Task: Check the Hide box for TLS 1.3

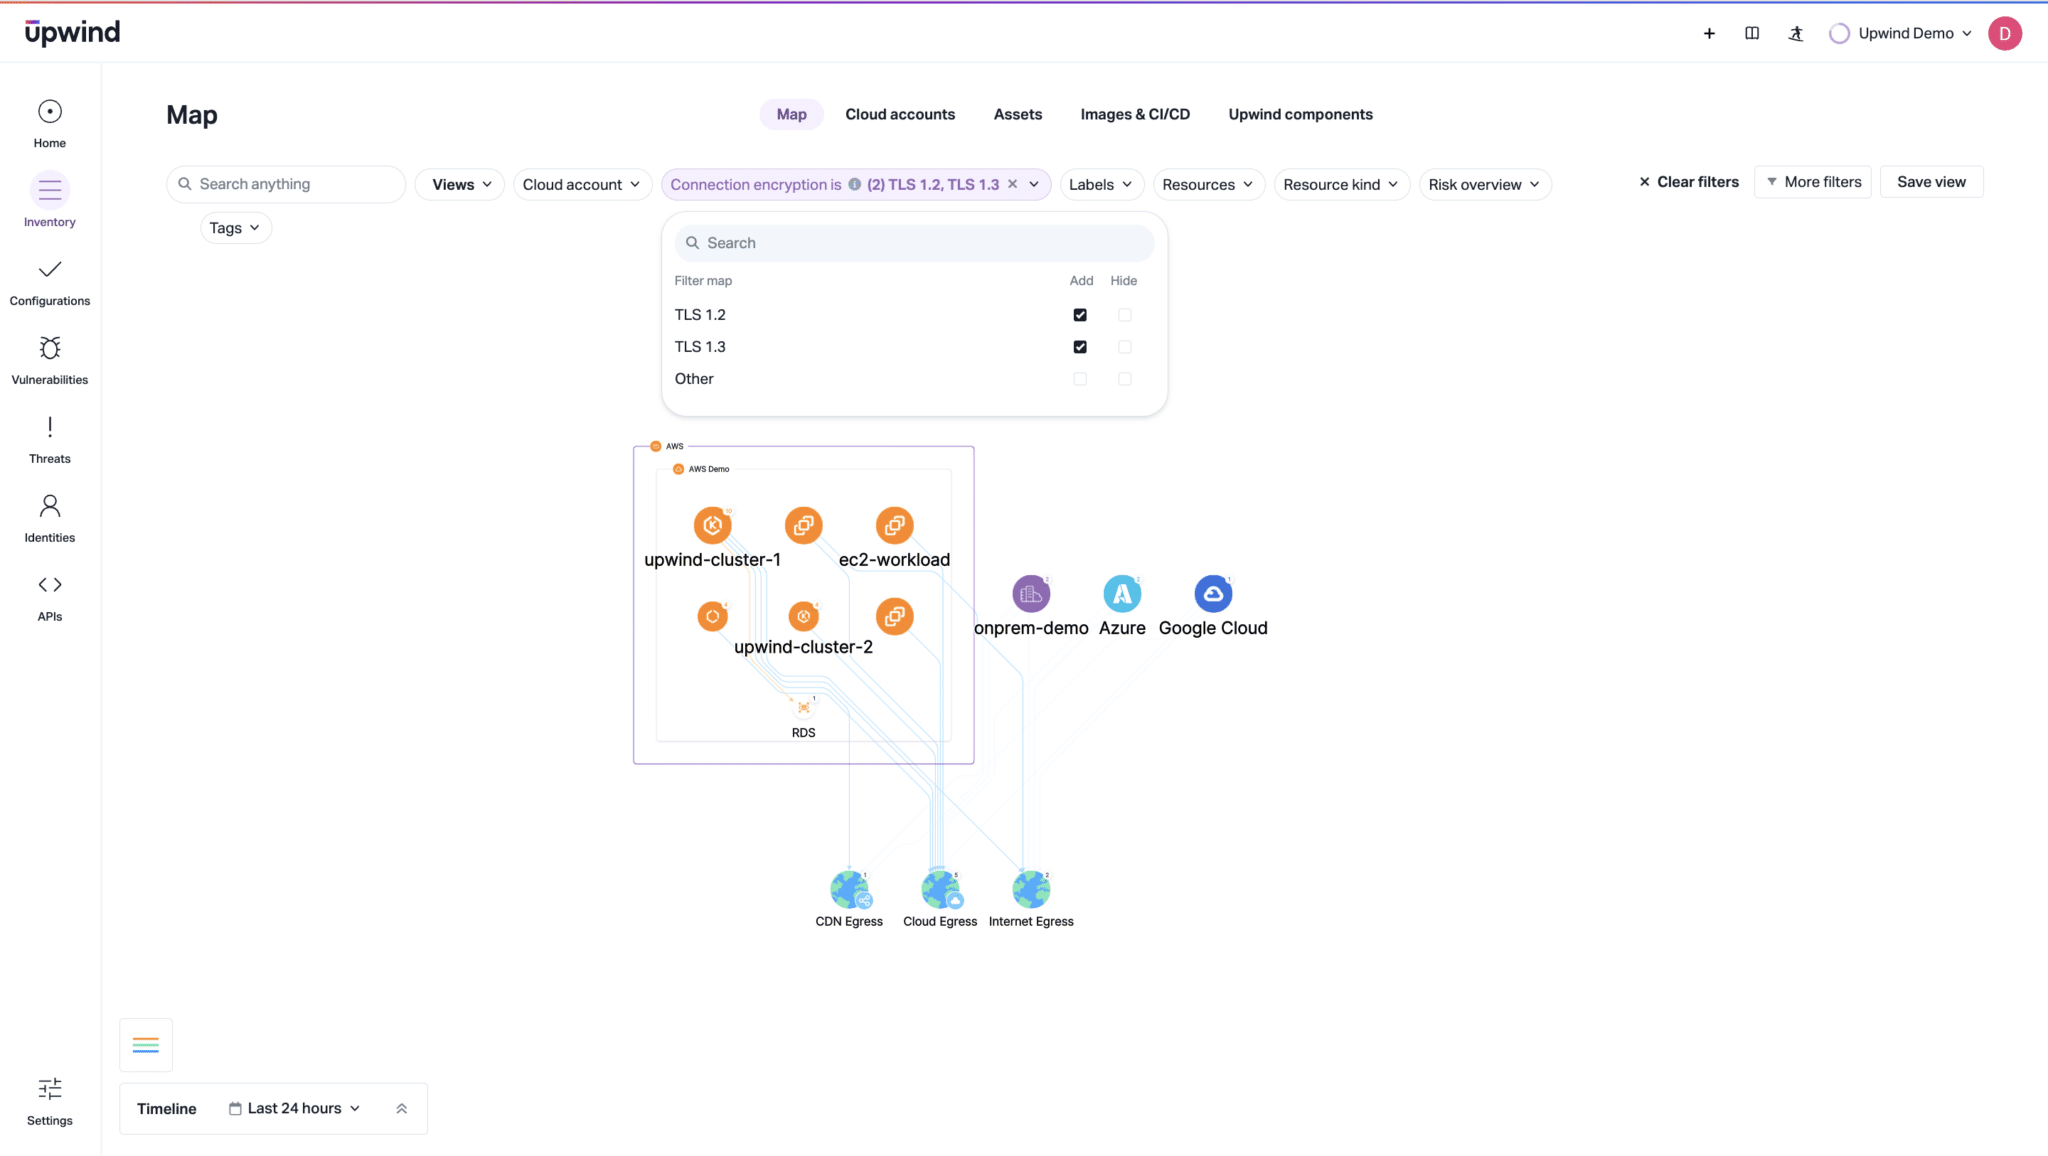Action: click(1125, 347)
